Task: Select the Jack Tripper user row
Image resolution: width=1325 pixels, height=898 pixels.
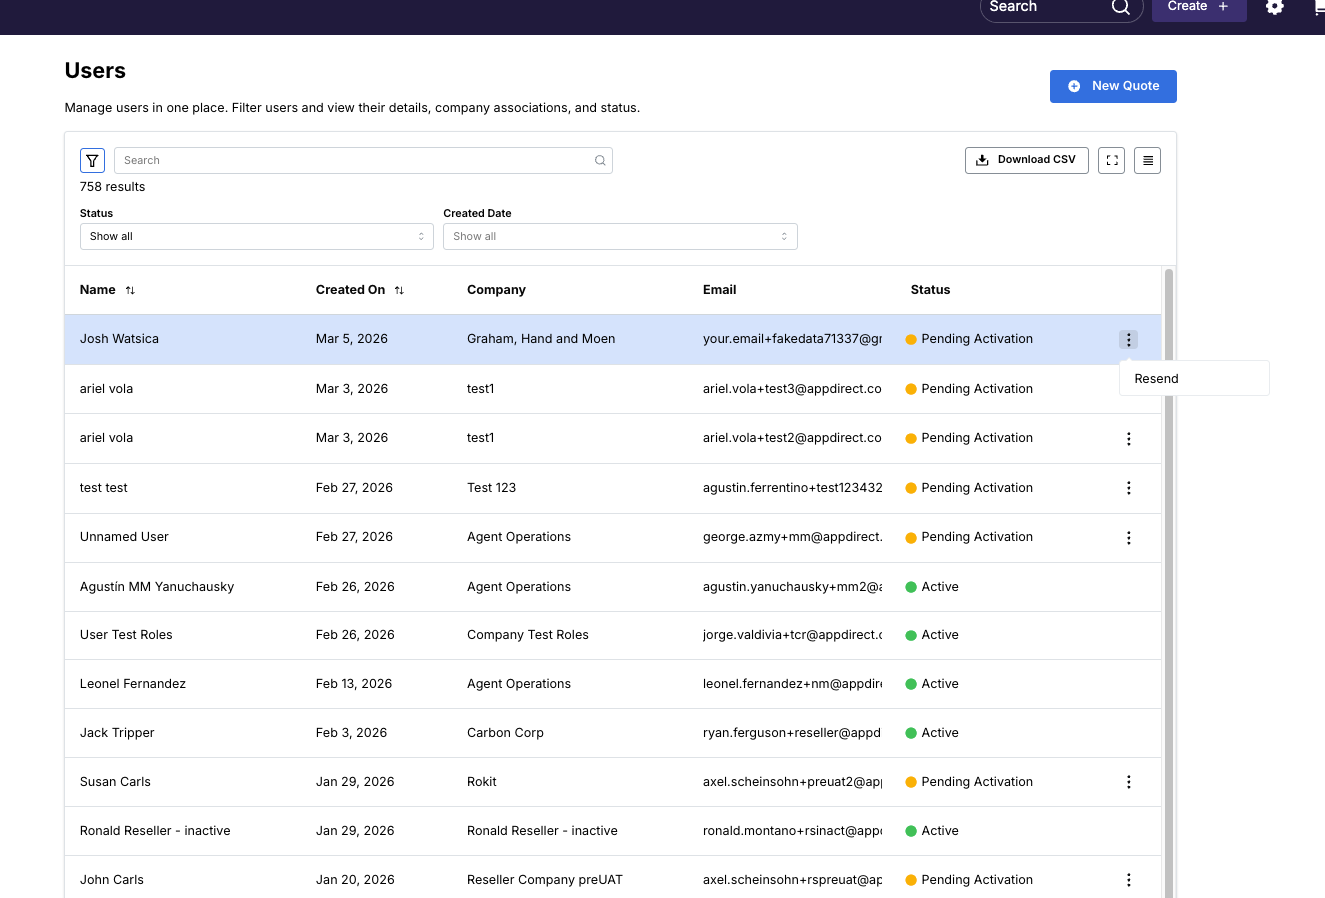Action: [117, 733]
